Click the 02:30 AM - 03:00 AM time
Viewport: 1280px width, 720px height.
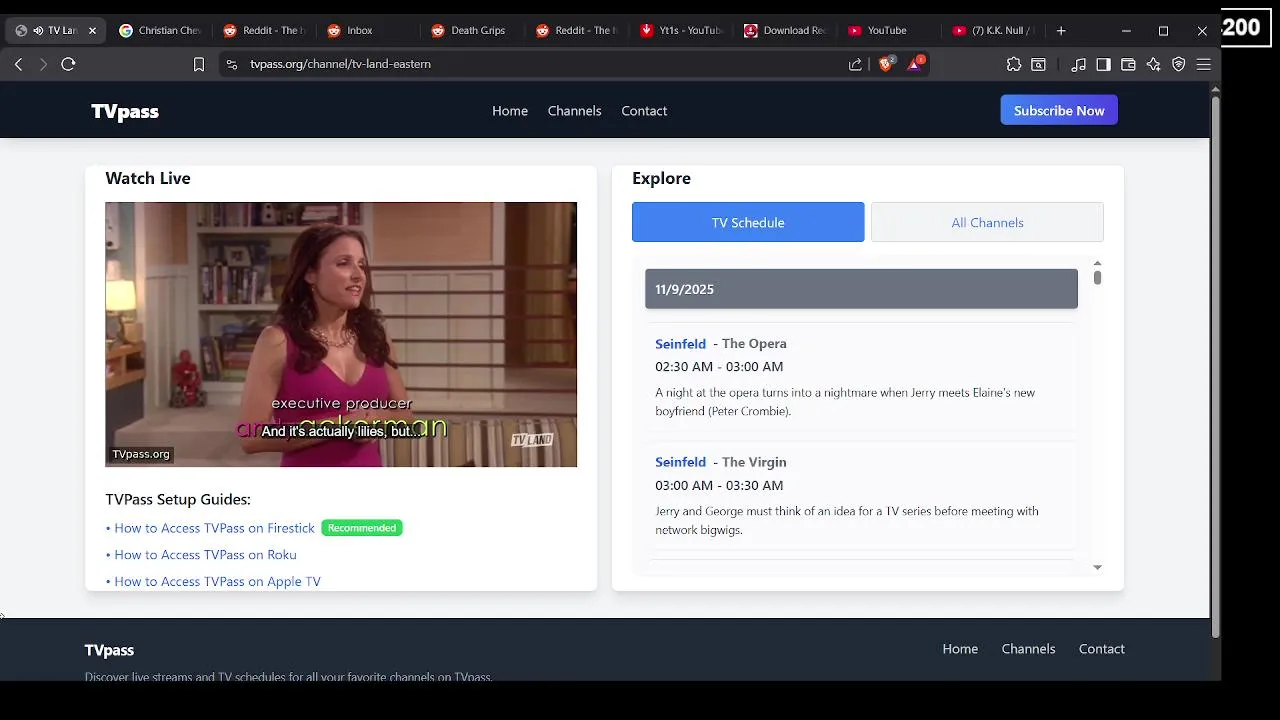pyautogui.click(x=719, y=367)
